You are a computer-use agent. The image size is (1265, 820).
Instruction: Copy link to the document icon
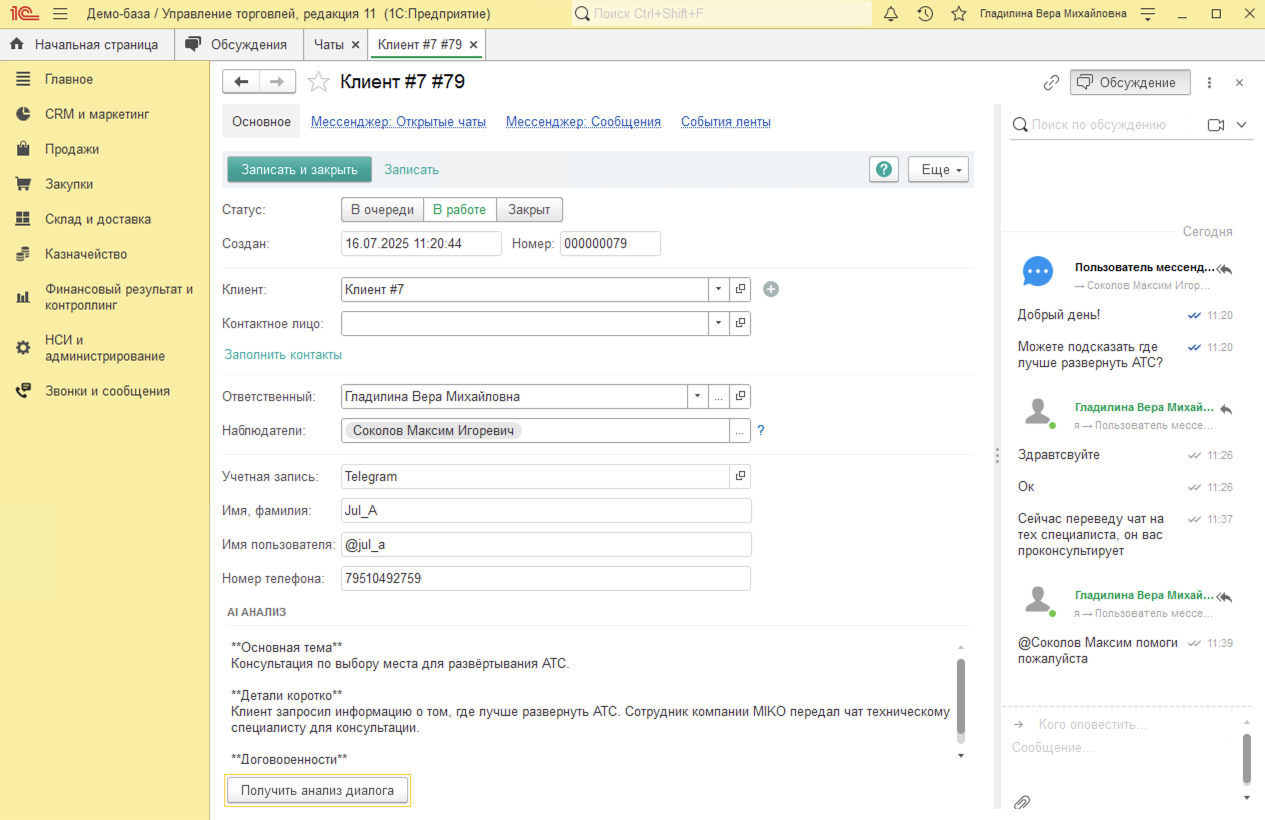[x=1051, y=83]
